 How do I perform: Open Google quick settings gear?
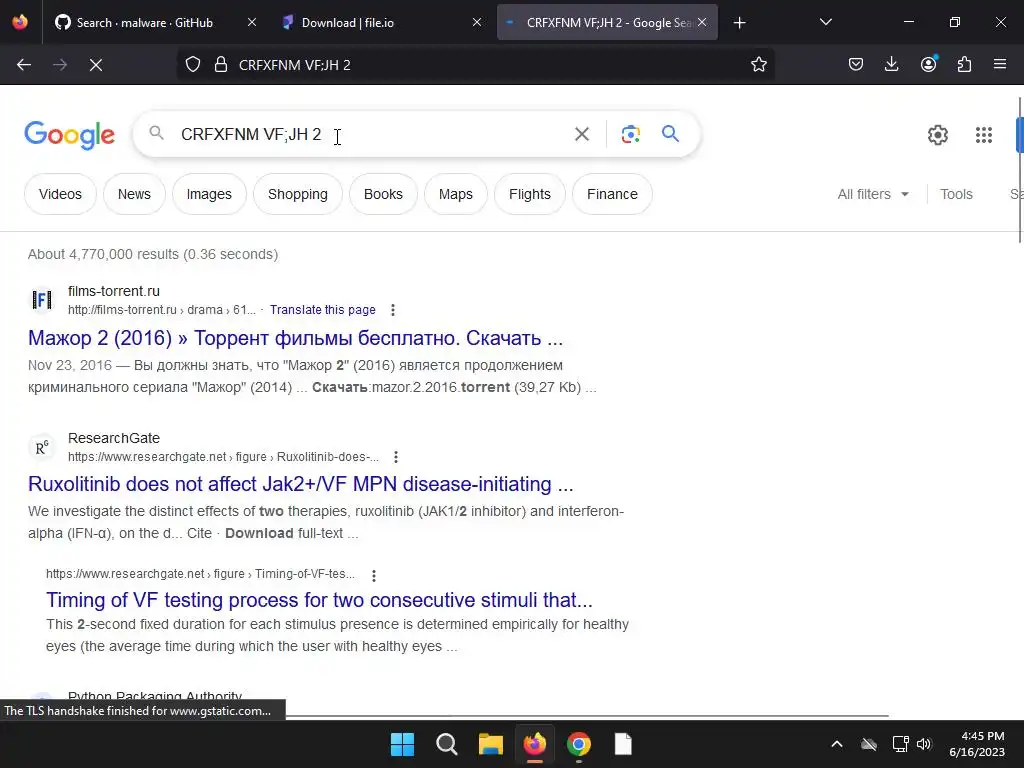(938, 135)
